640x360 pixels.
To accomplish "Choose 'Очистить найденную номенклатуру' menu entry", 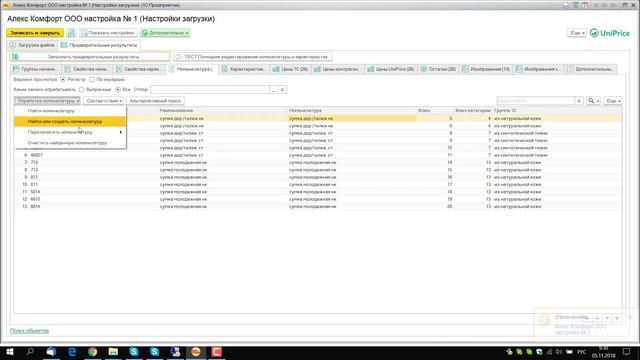I will 70,143.
